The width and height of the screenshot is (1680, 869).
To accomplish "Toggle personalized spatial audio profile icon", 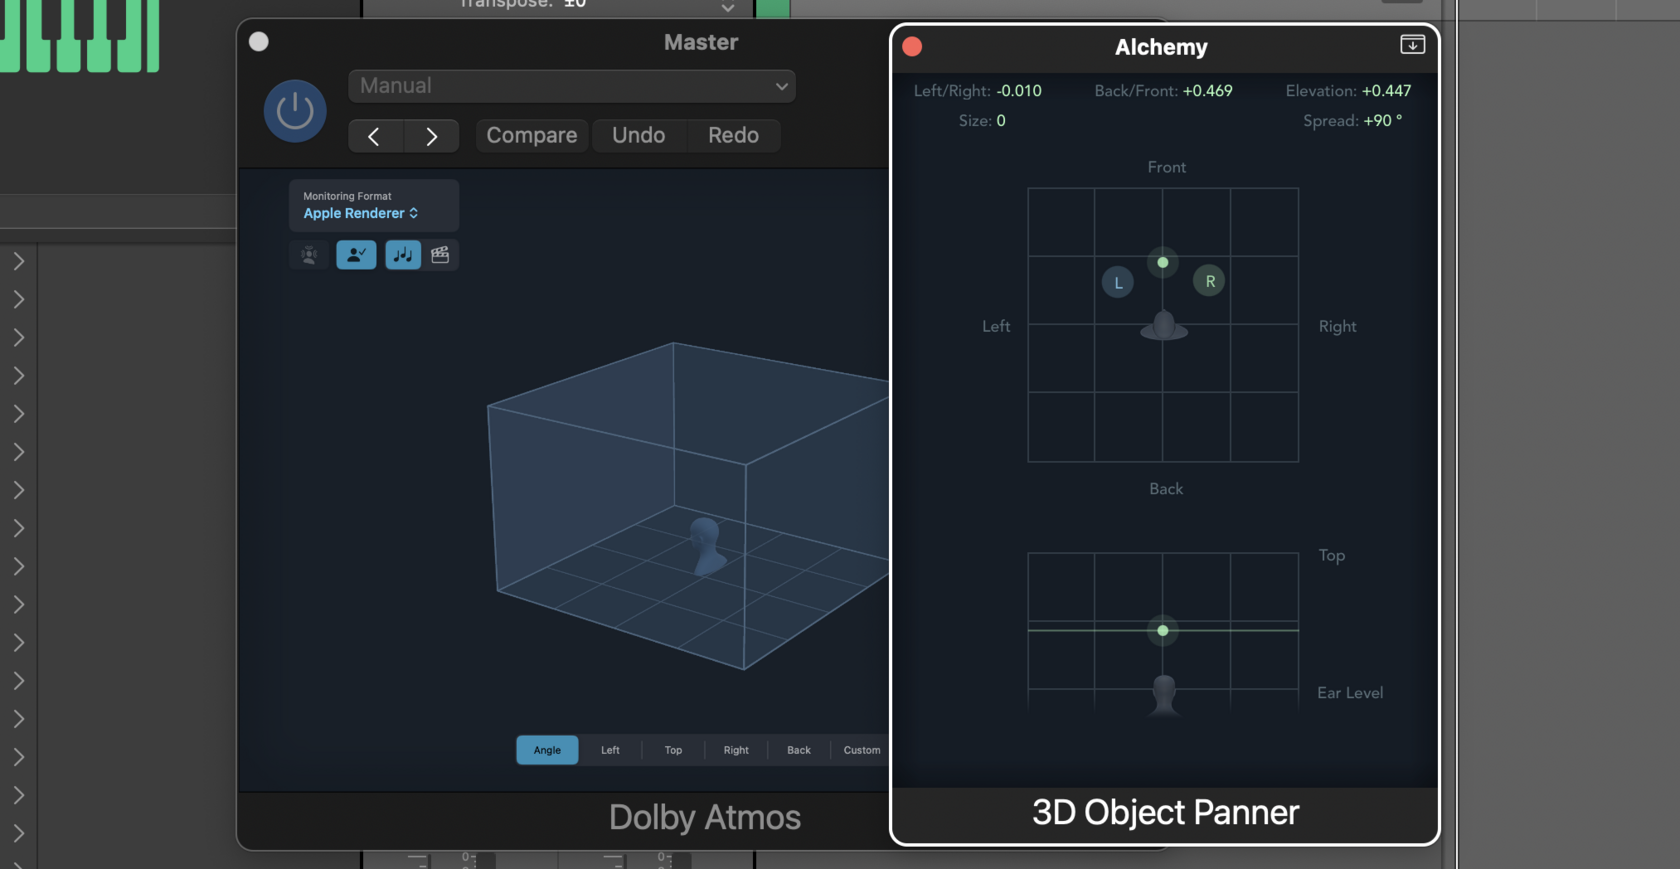I will click(x=356, y=255).
